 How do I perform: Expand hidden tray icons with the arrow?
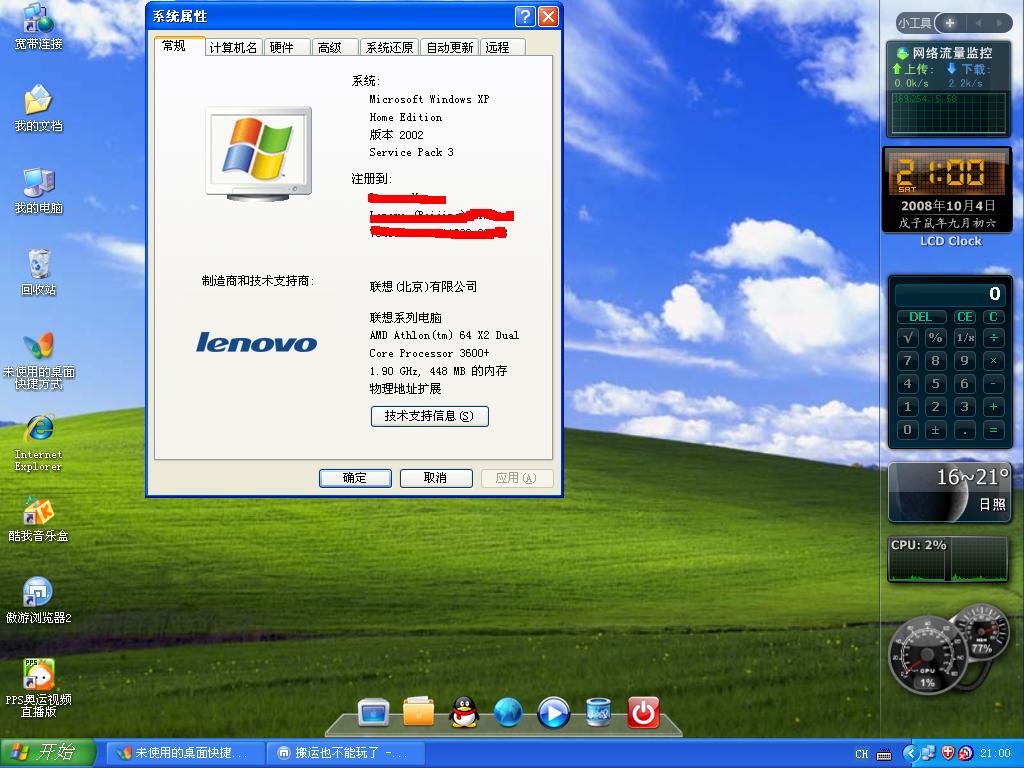point(910,753)
